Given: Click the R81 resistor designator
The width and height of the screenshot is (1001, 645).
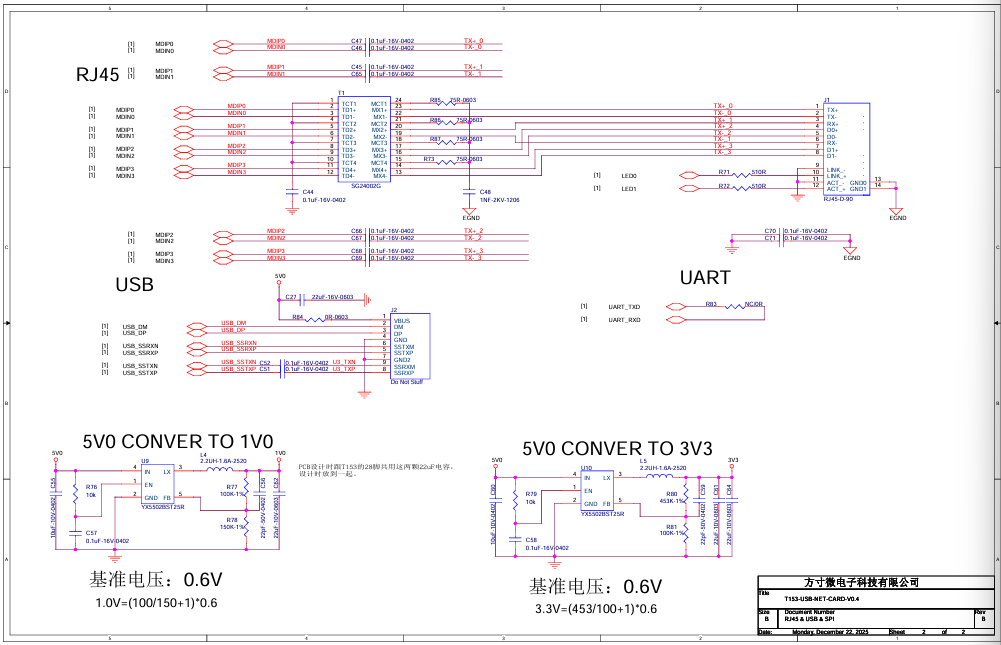Looking at the screenshot, I should [672, 527].
